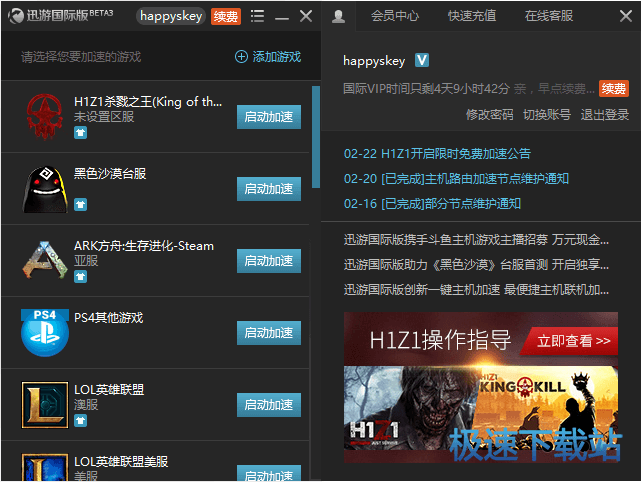Click the shirt badge under ARK方舟 亚服
The width and height of the screenshot is (643, 482).
tap(80, 277)
